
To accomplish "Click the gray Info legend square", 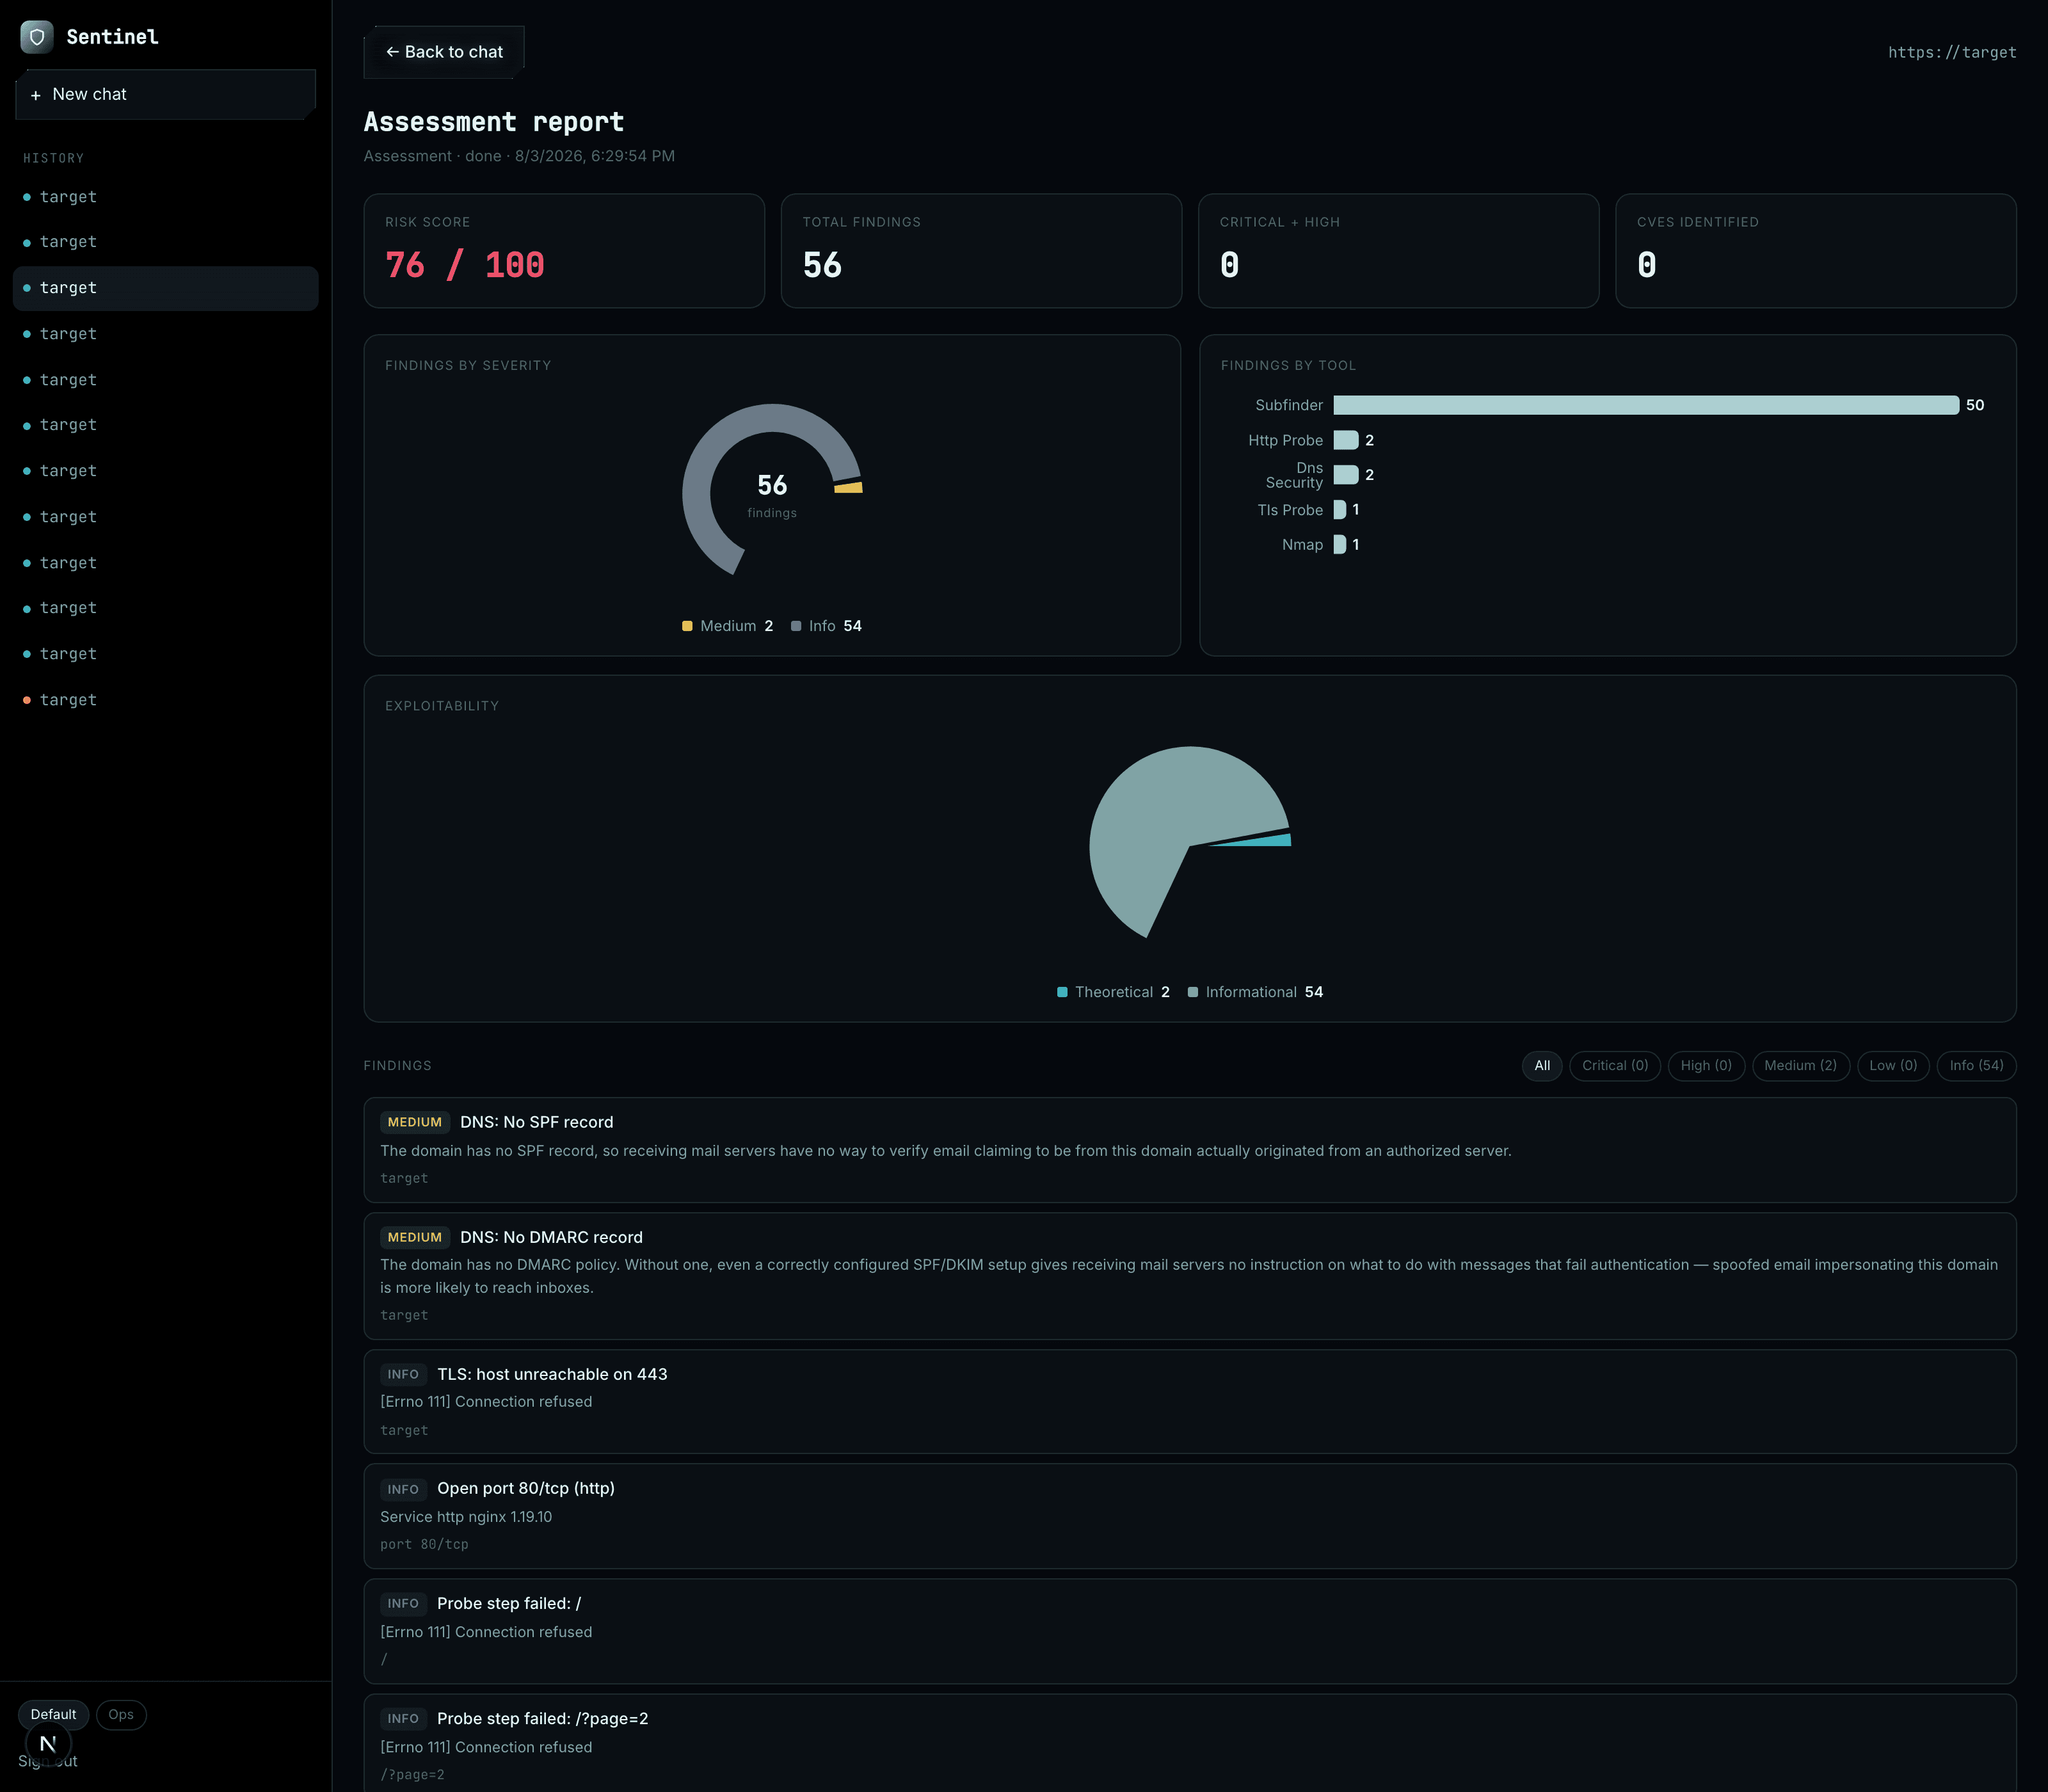I will pyautogui.click(x=796, y=626).
